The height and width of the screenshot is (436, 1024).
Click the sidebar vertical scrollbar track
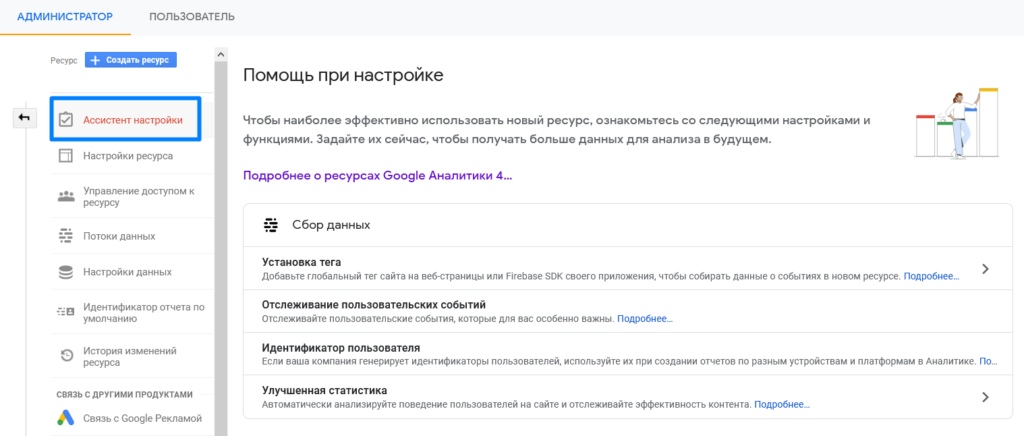pos(221,248)
